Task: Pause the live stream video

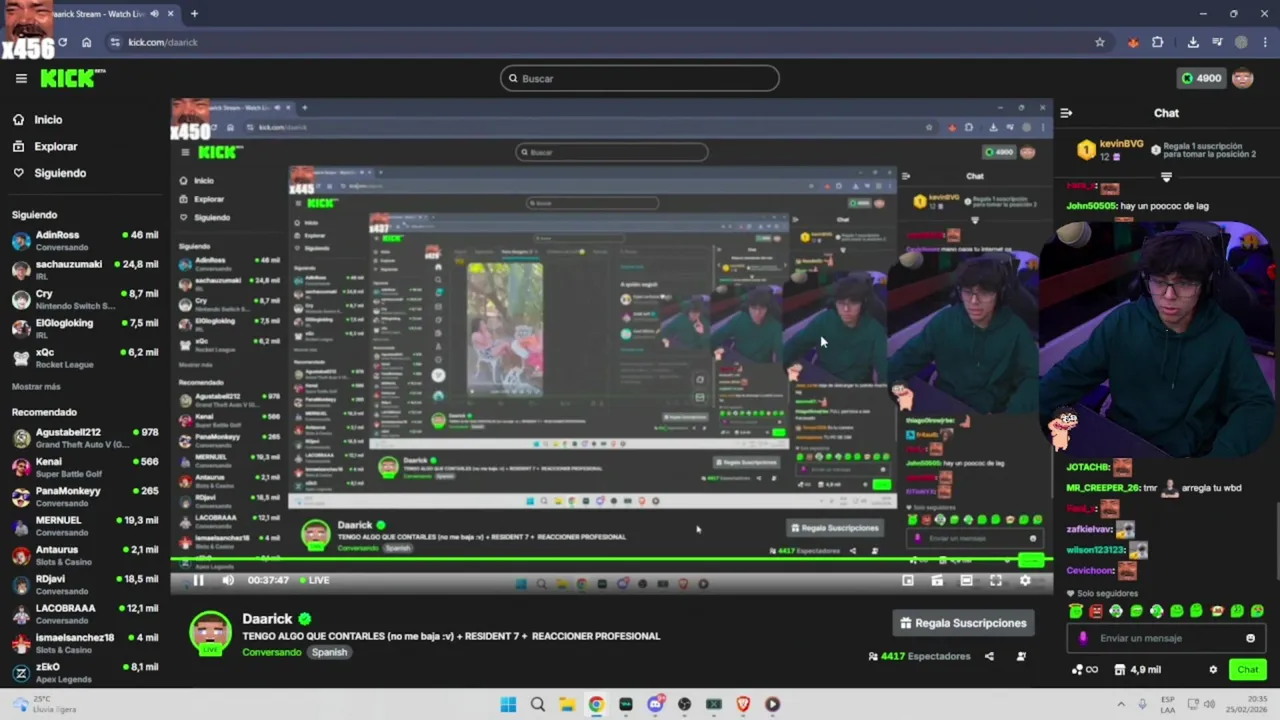Action: [198, 580]
